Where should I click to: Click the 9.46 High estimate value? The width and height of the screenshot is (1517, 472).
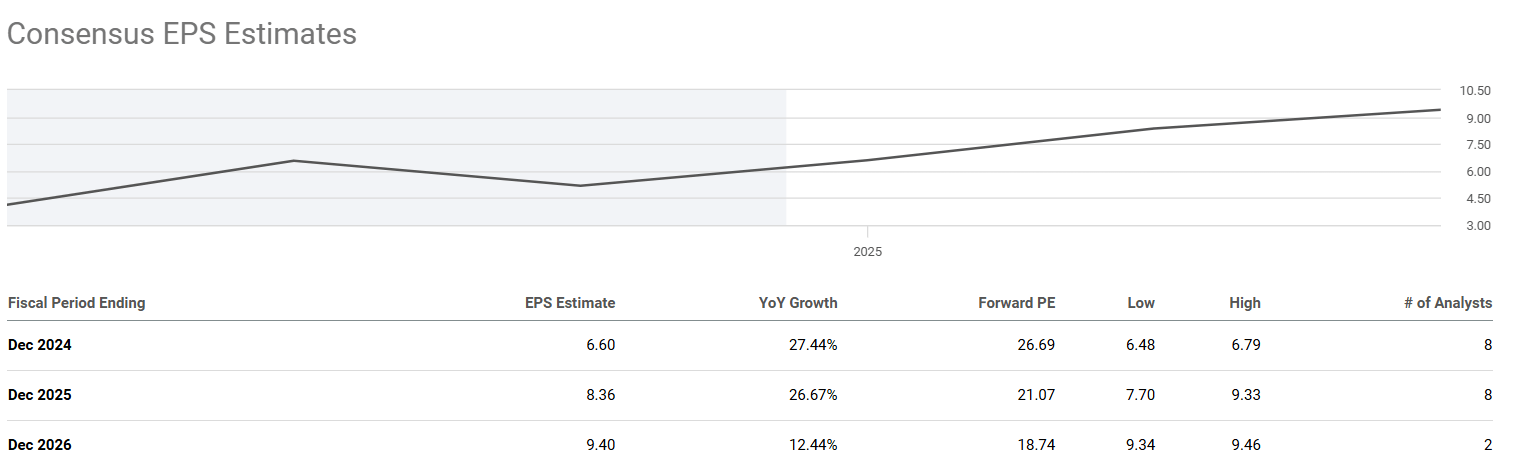pyautogui.click(x=1245, y=445)
